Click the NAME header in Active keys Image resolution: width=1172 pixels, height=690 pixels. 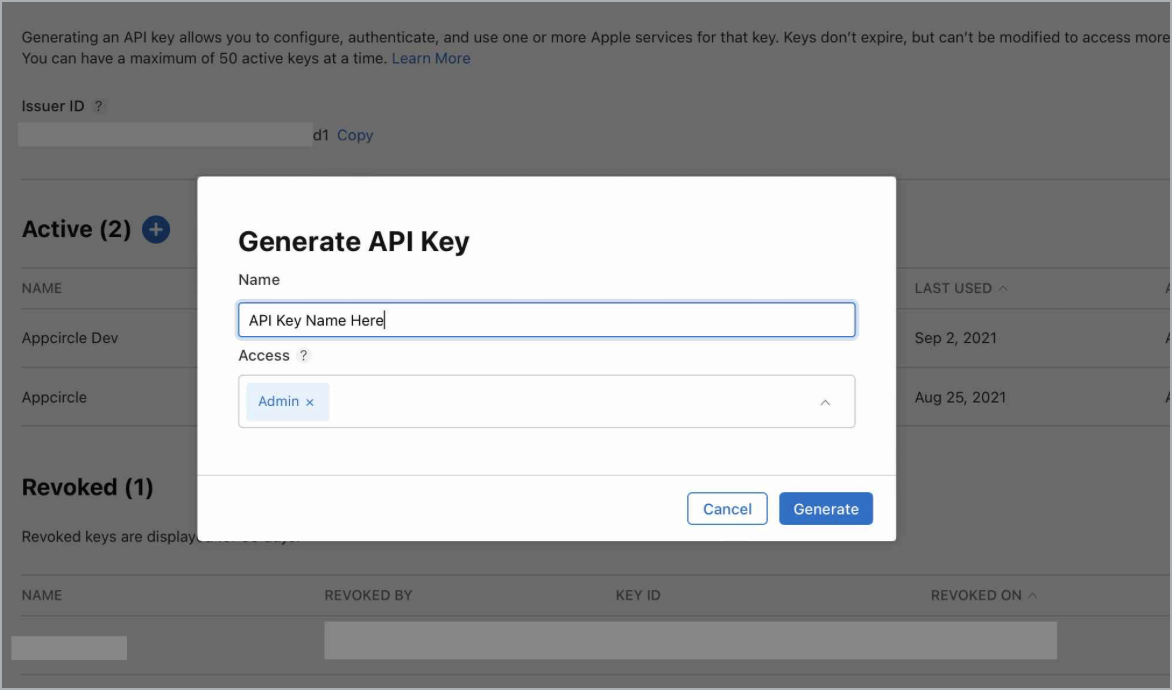42,288
